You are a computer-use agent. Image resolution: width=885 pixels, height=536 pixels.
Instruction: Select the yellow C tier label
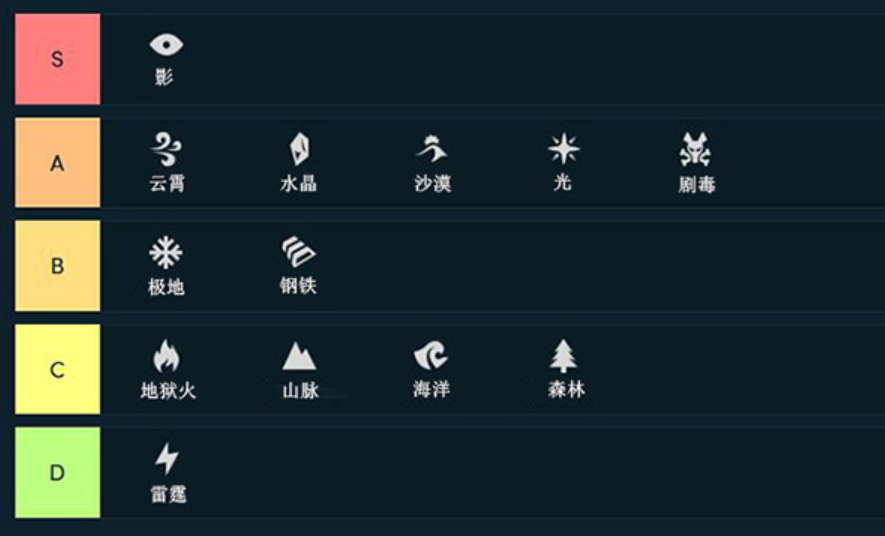click(x=57, y=369)
